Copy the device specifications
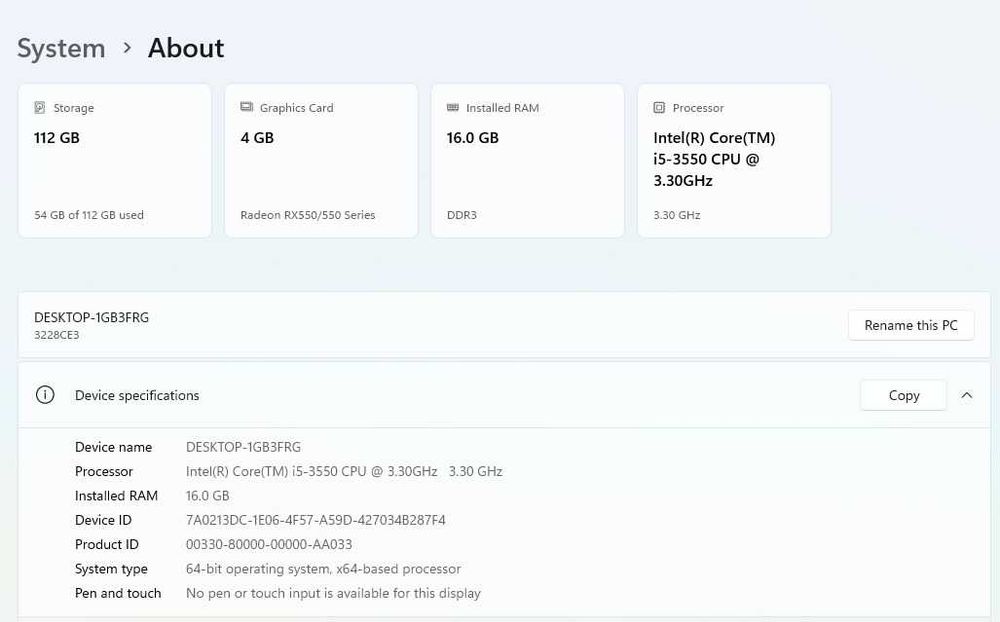1000x622 pixels. coord(903,395)
